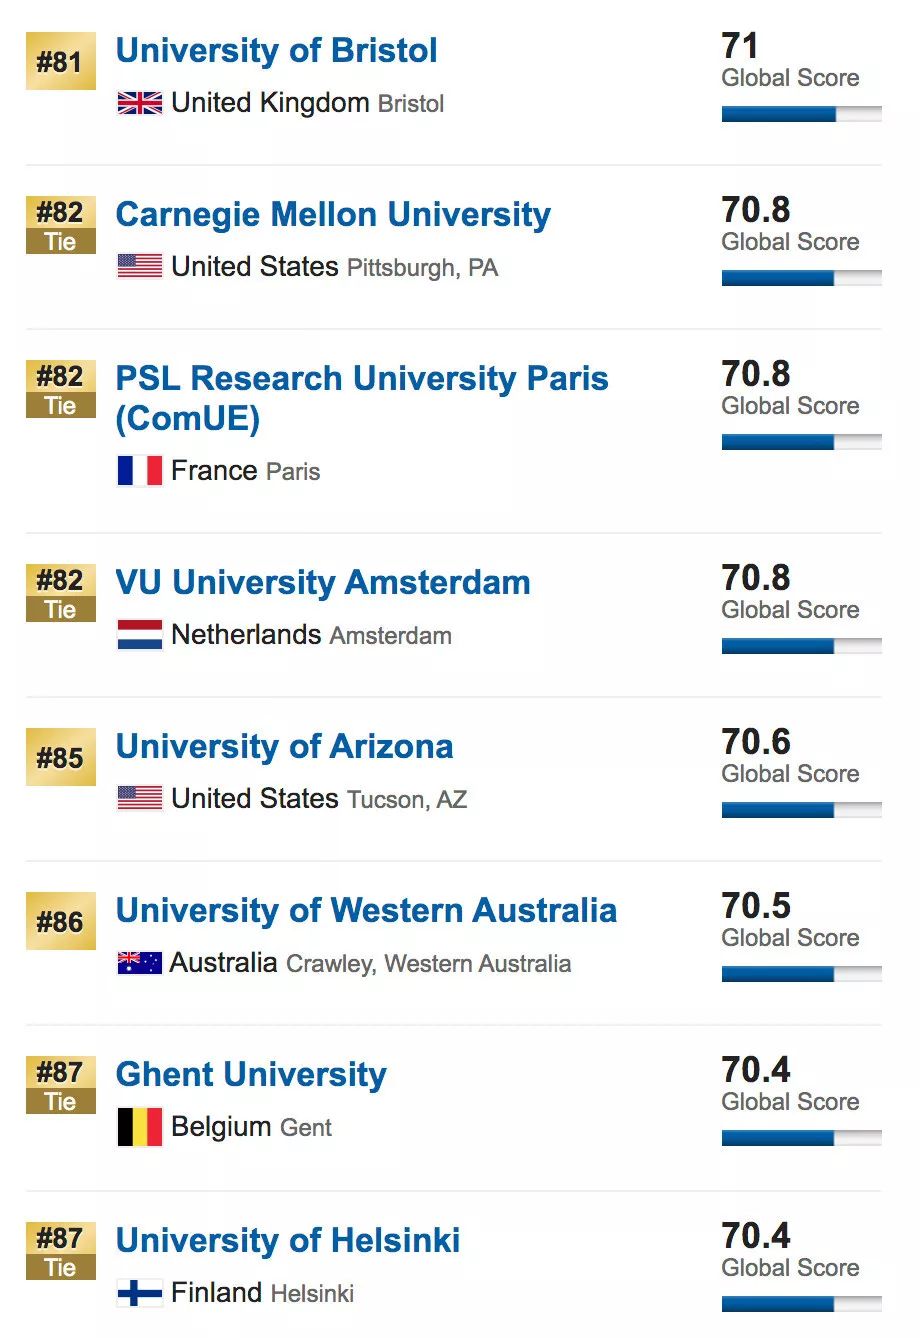Click the #85 rank badge
Image resolution: width=920 pixels, height=1338 pixels.
pos(61,757)
